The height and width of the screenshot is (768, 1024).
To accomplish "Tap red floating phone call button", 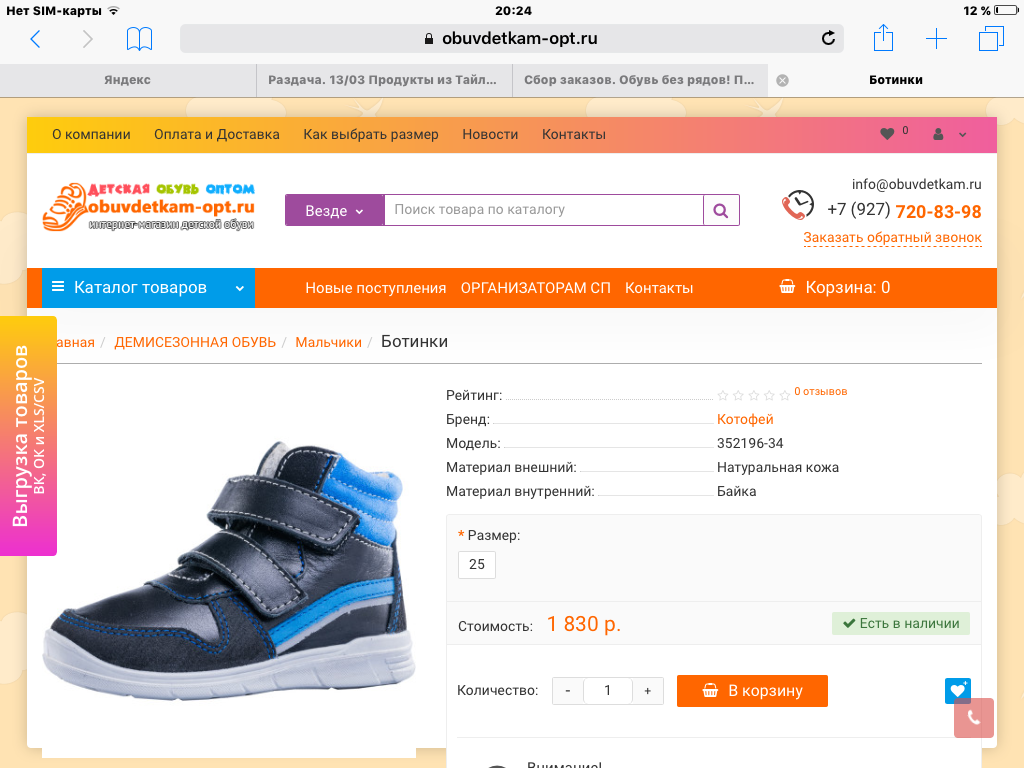I will (974, 718).
